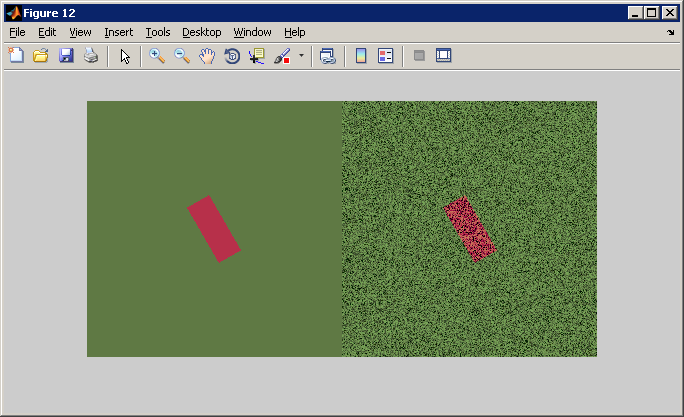Insert a colorbar using the toolbar icon
Viewport: 684px width, 417px height.
pos(361,56)
